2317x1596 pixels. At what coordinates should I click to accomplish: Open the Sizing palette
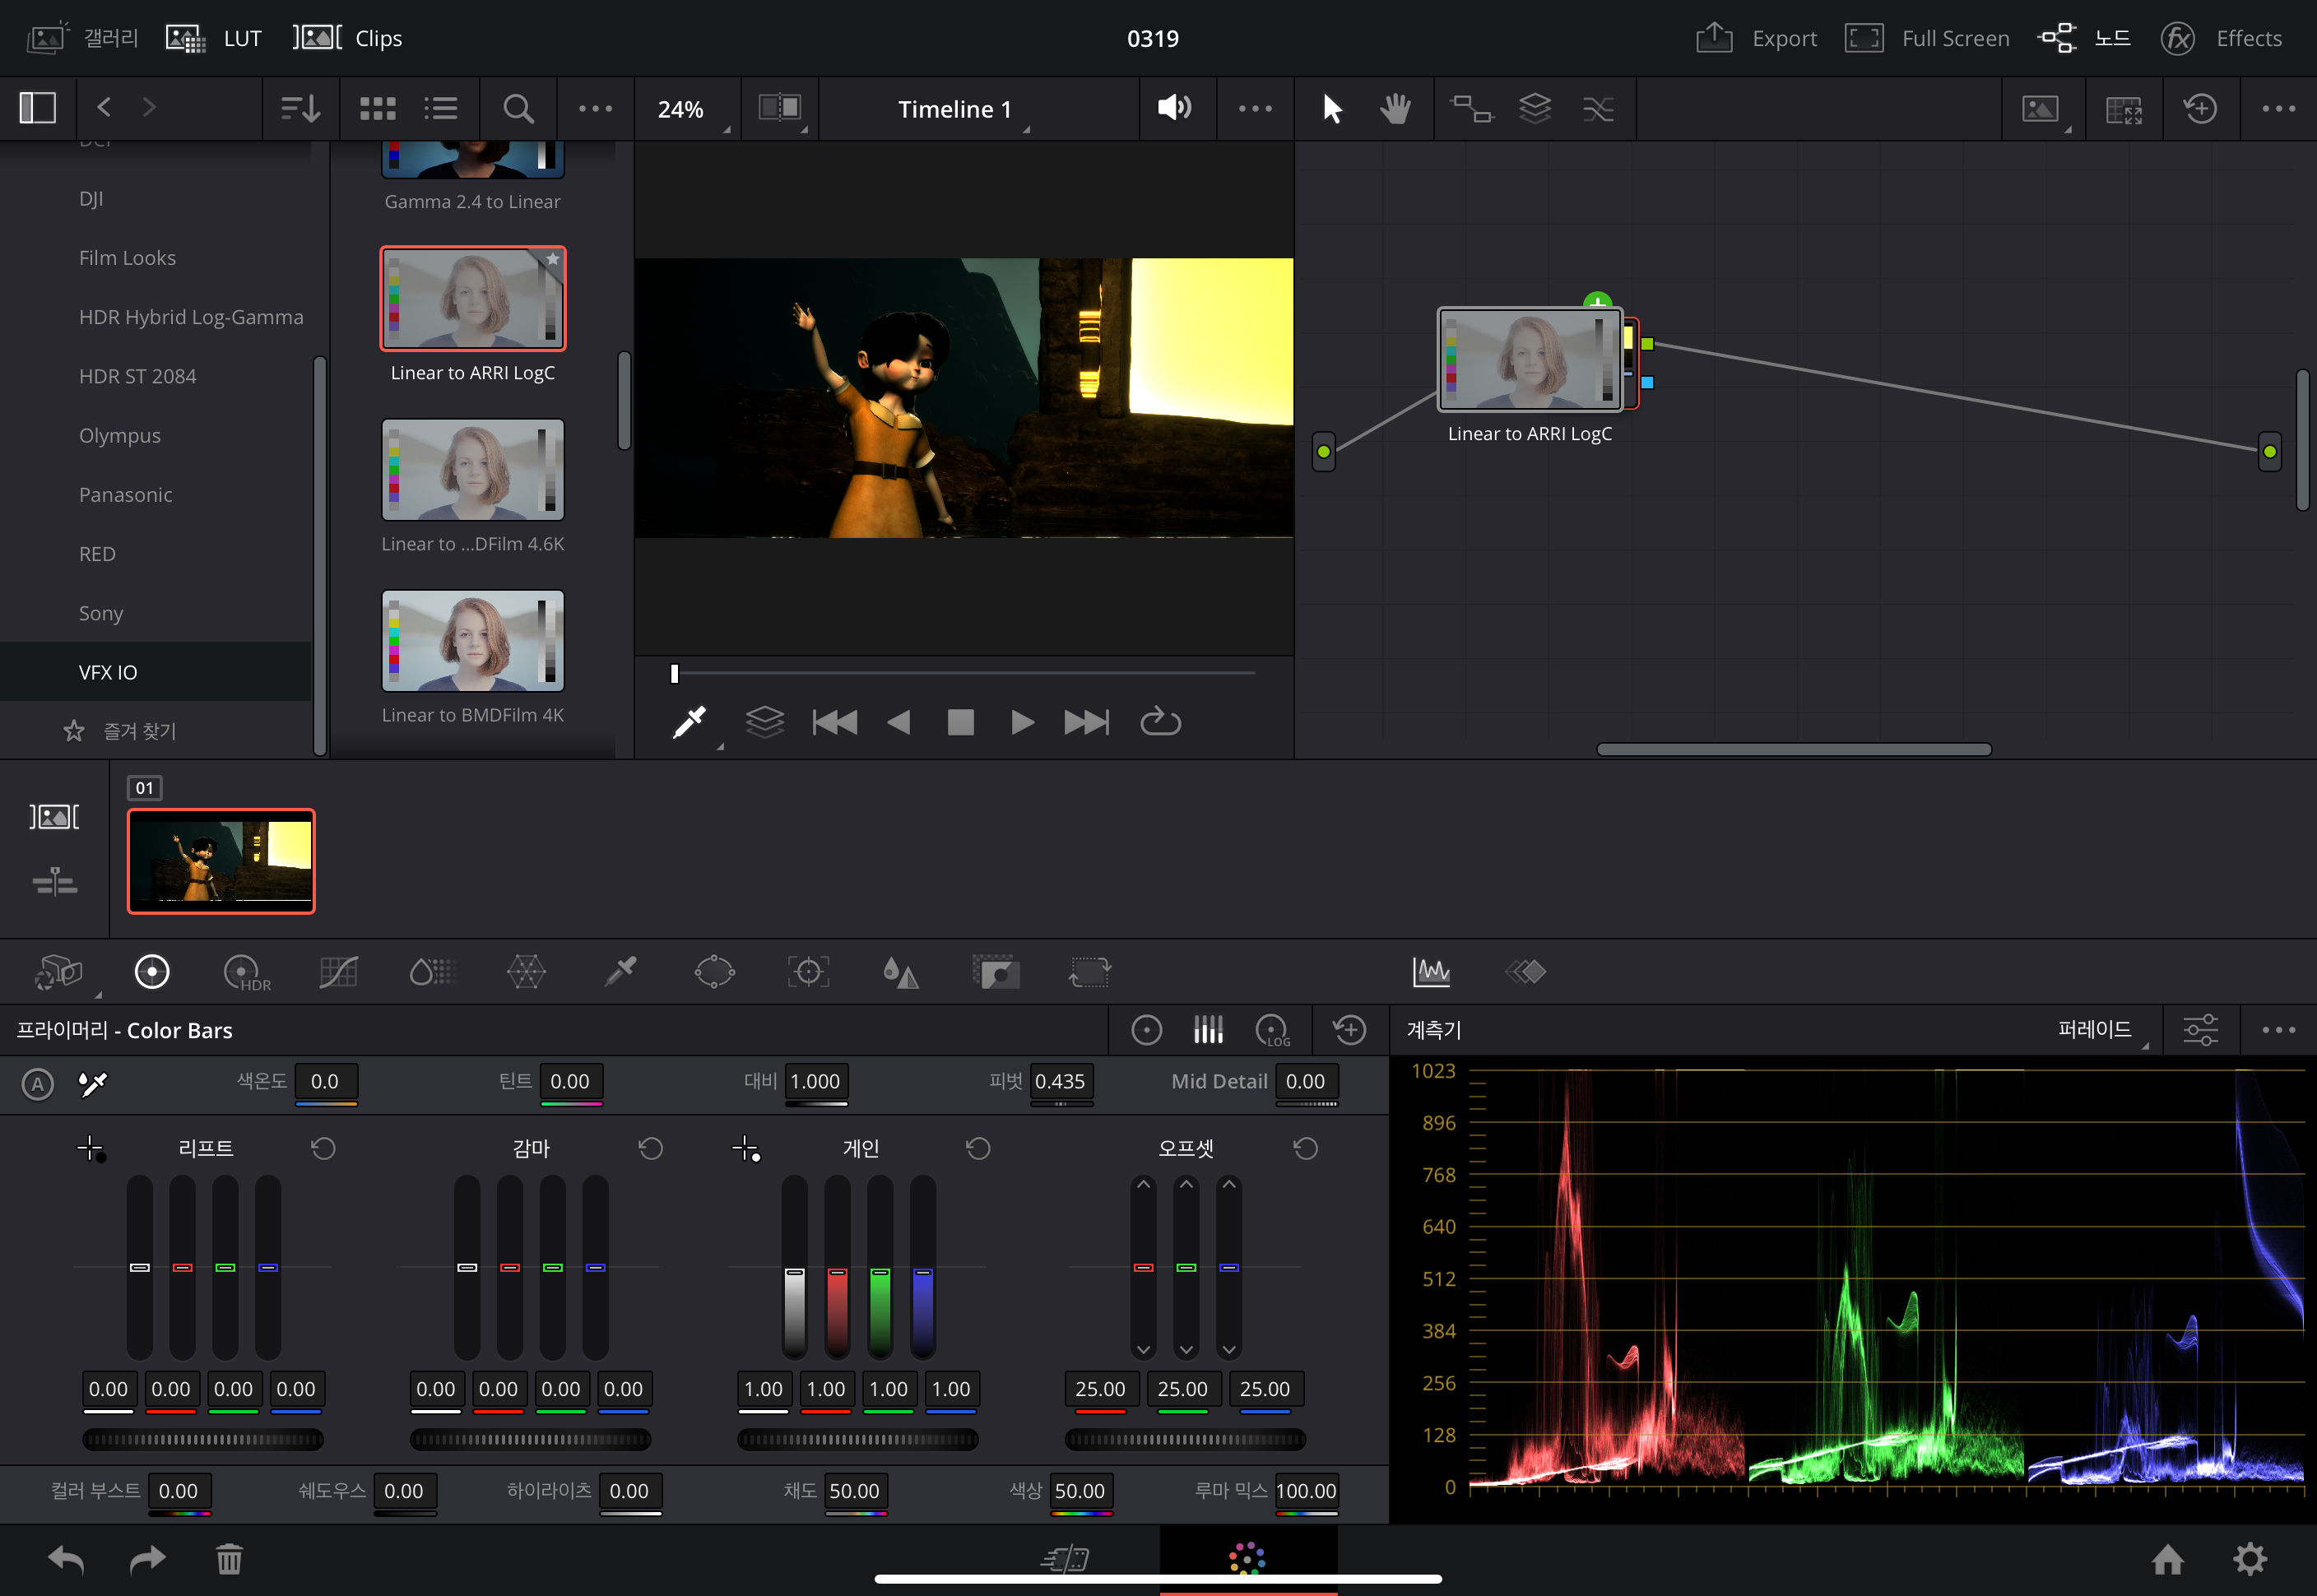pyautogui.click(x=1089, y=971)
